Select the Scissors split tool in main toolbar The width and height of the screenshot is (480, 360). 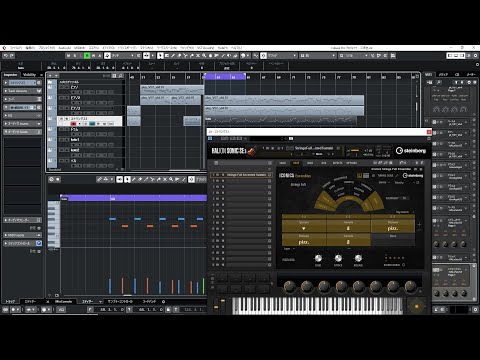pos(185,56)
